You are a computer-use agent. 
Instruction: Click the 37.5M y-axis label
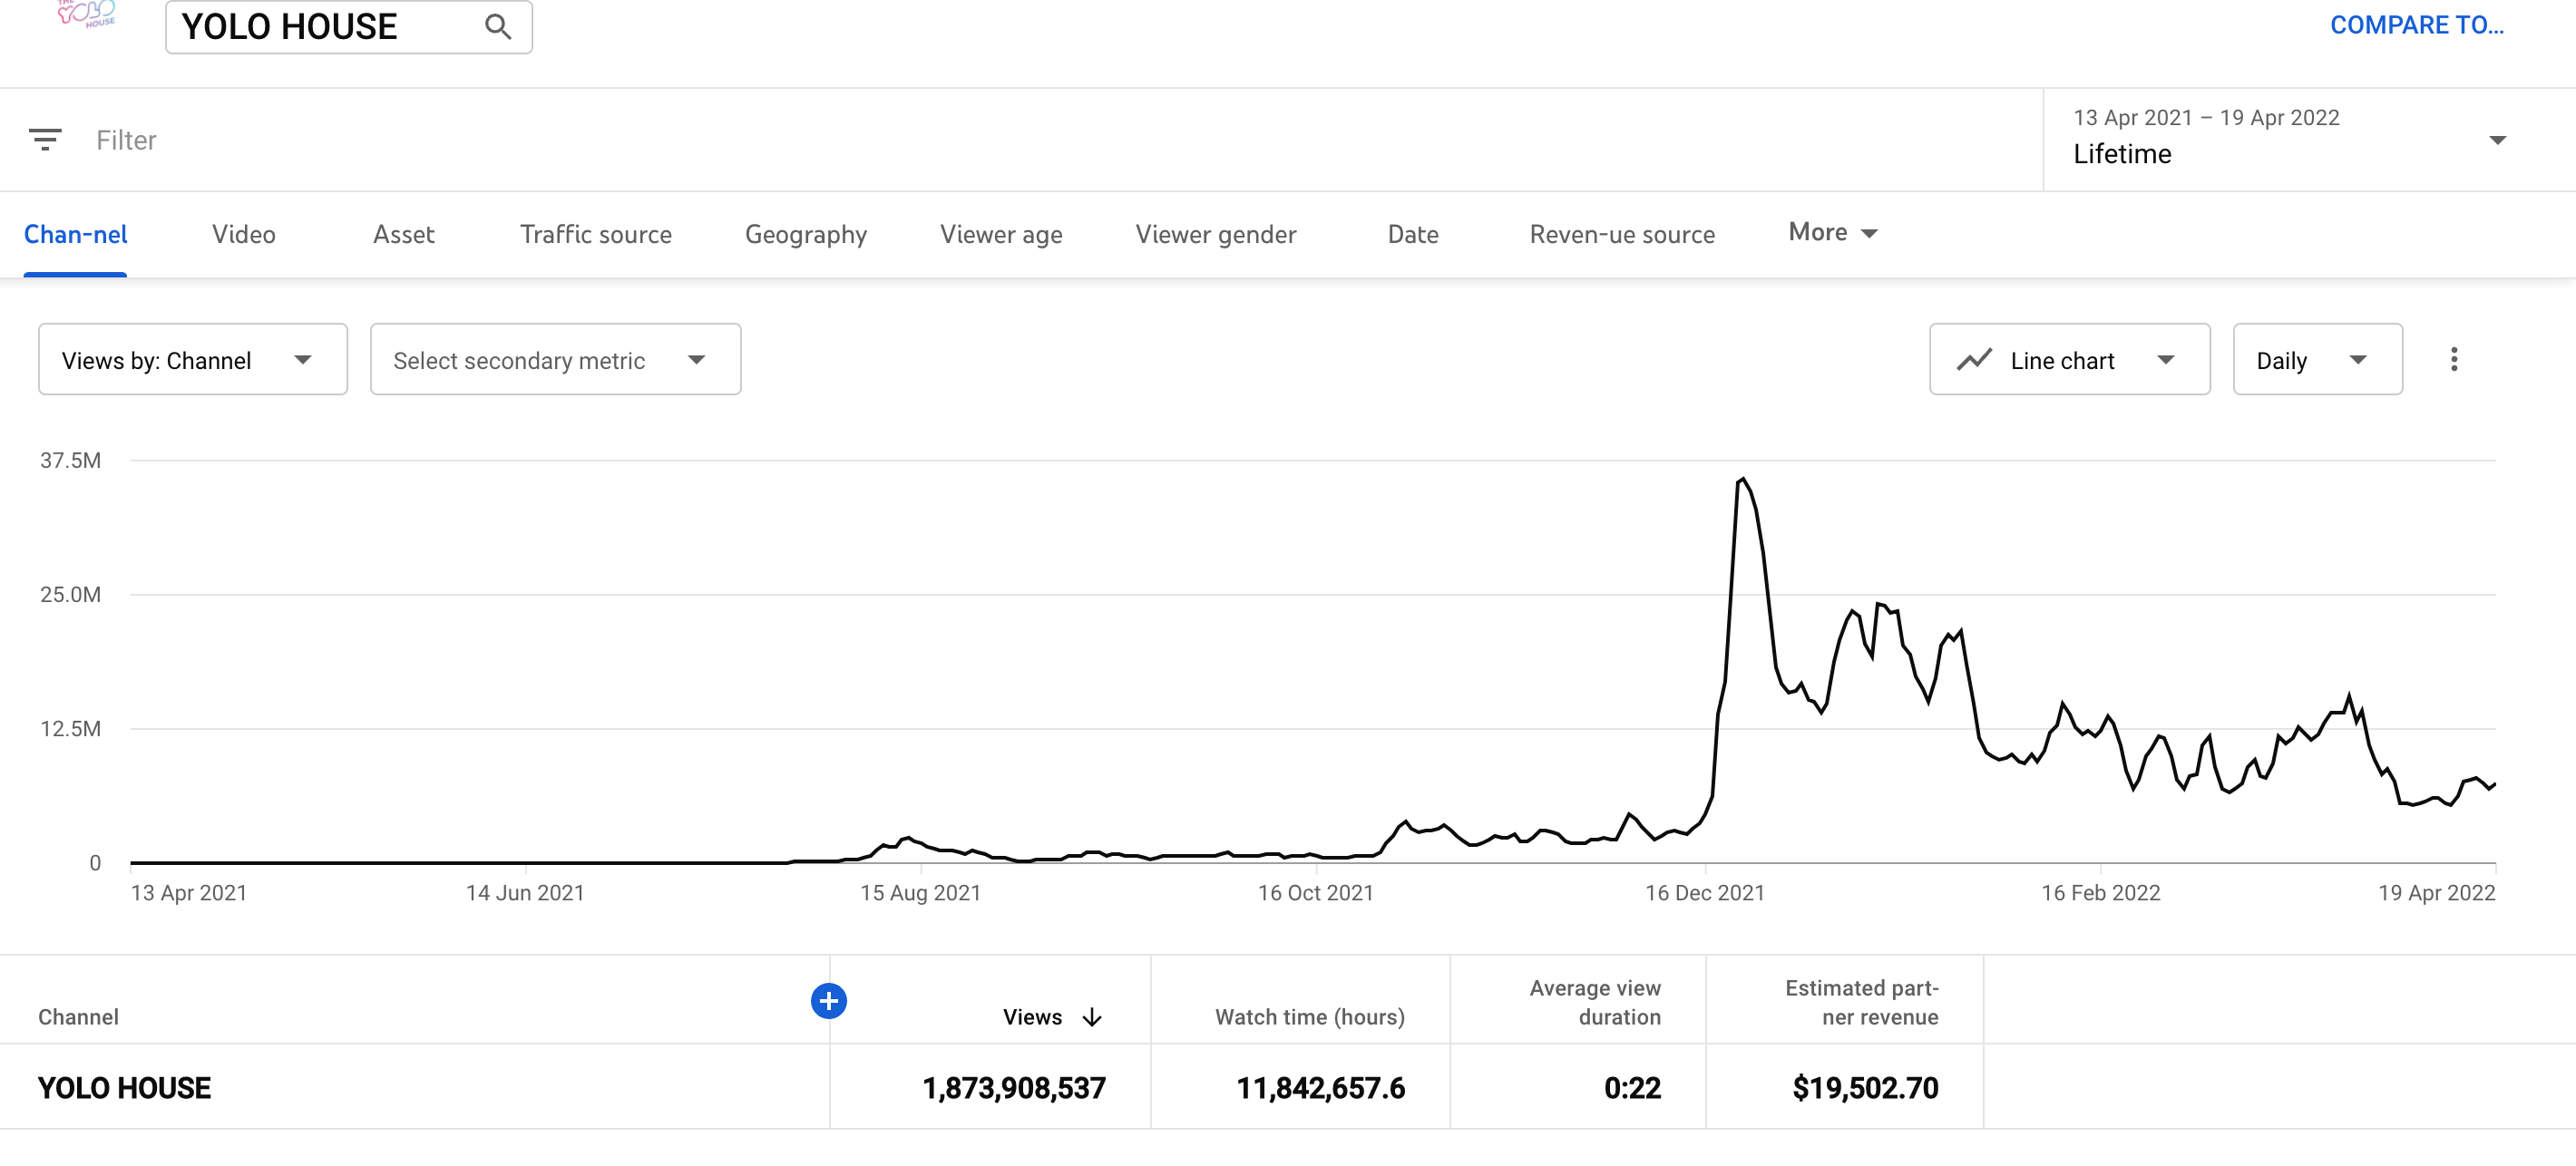click(70, 460)
